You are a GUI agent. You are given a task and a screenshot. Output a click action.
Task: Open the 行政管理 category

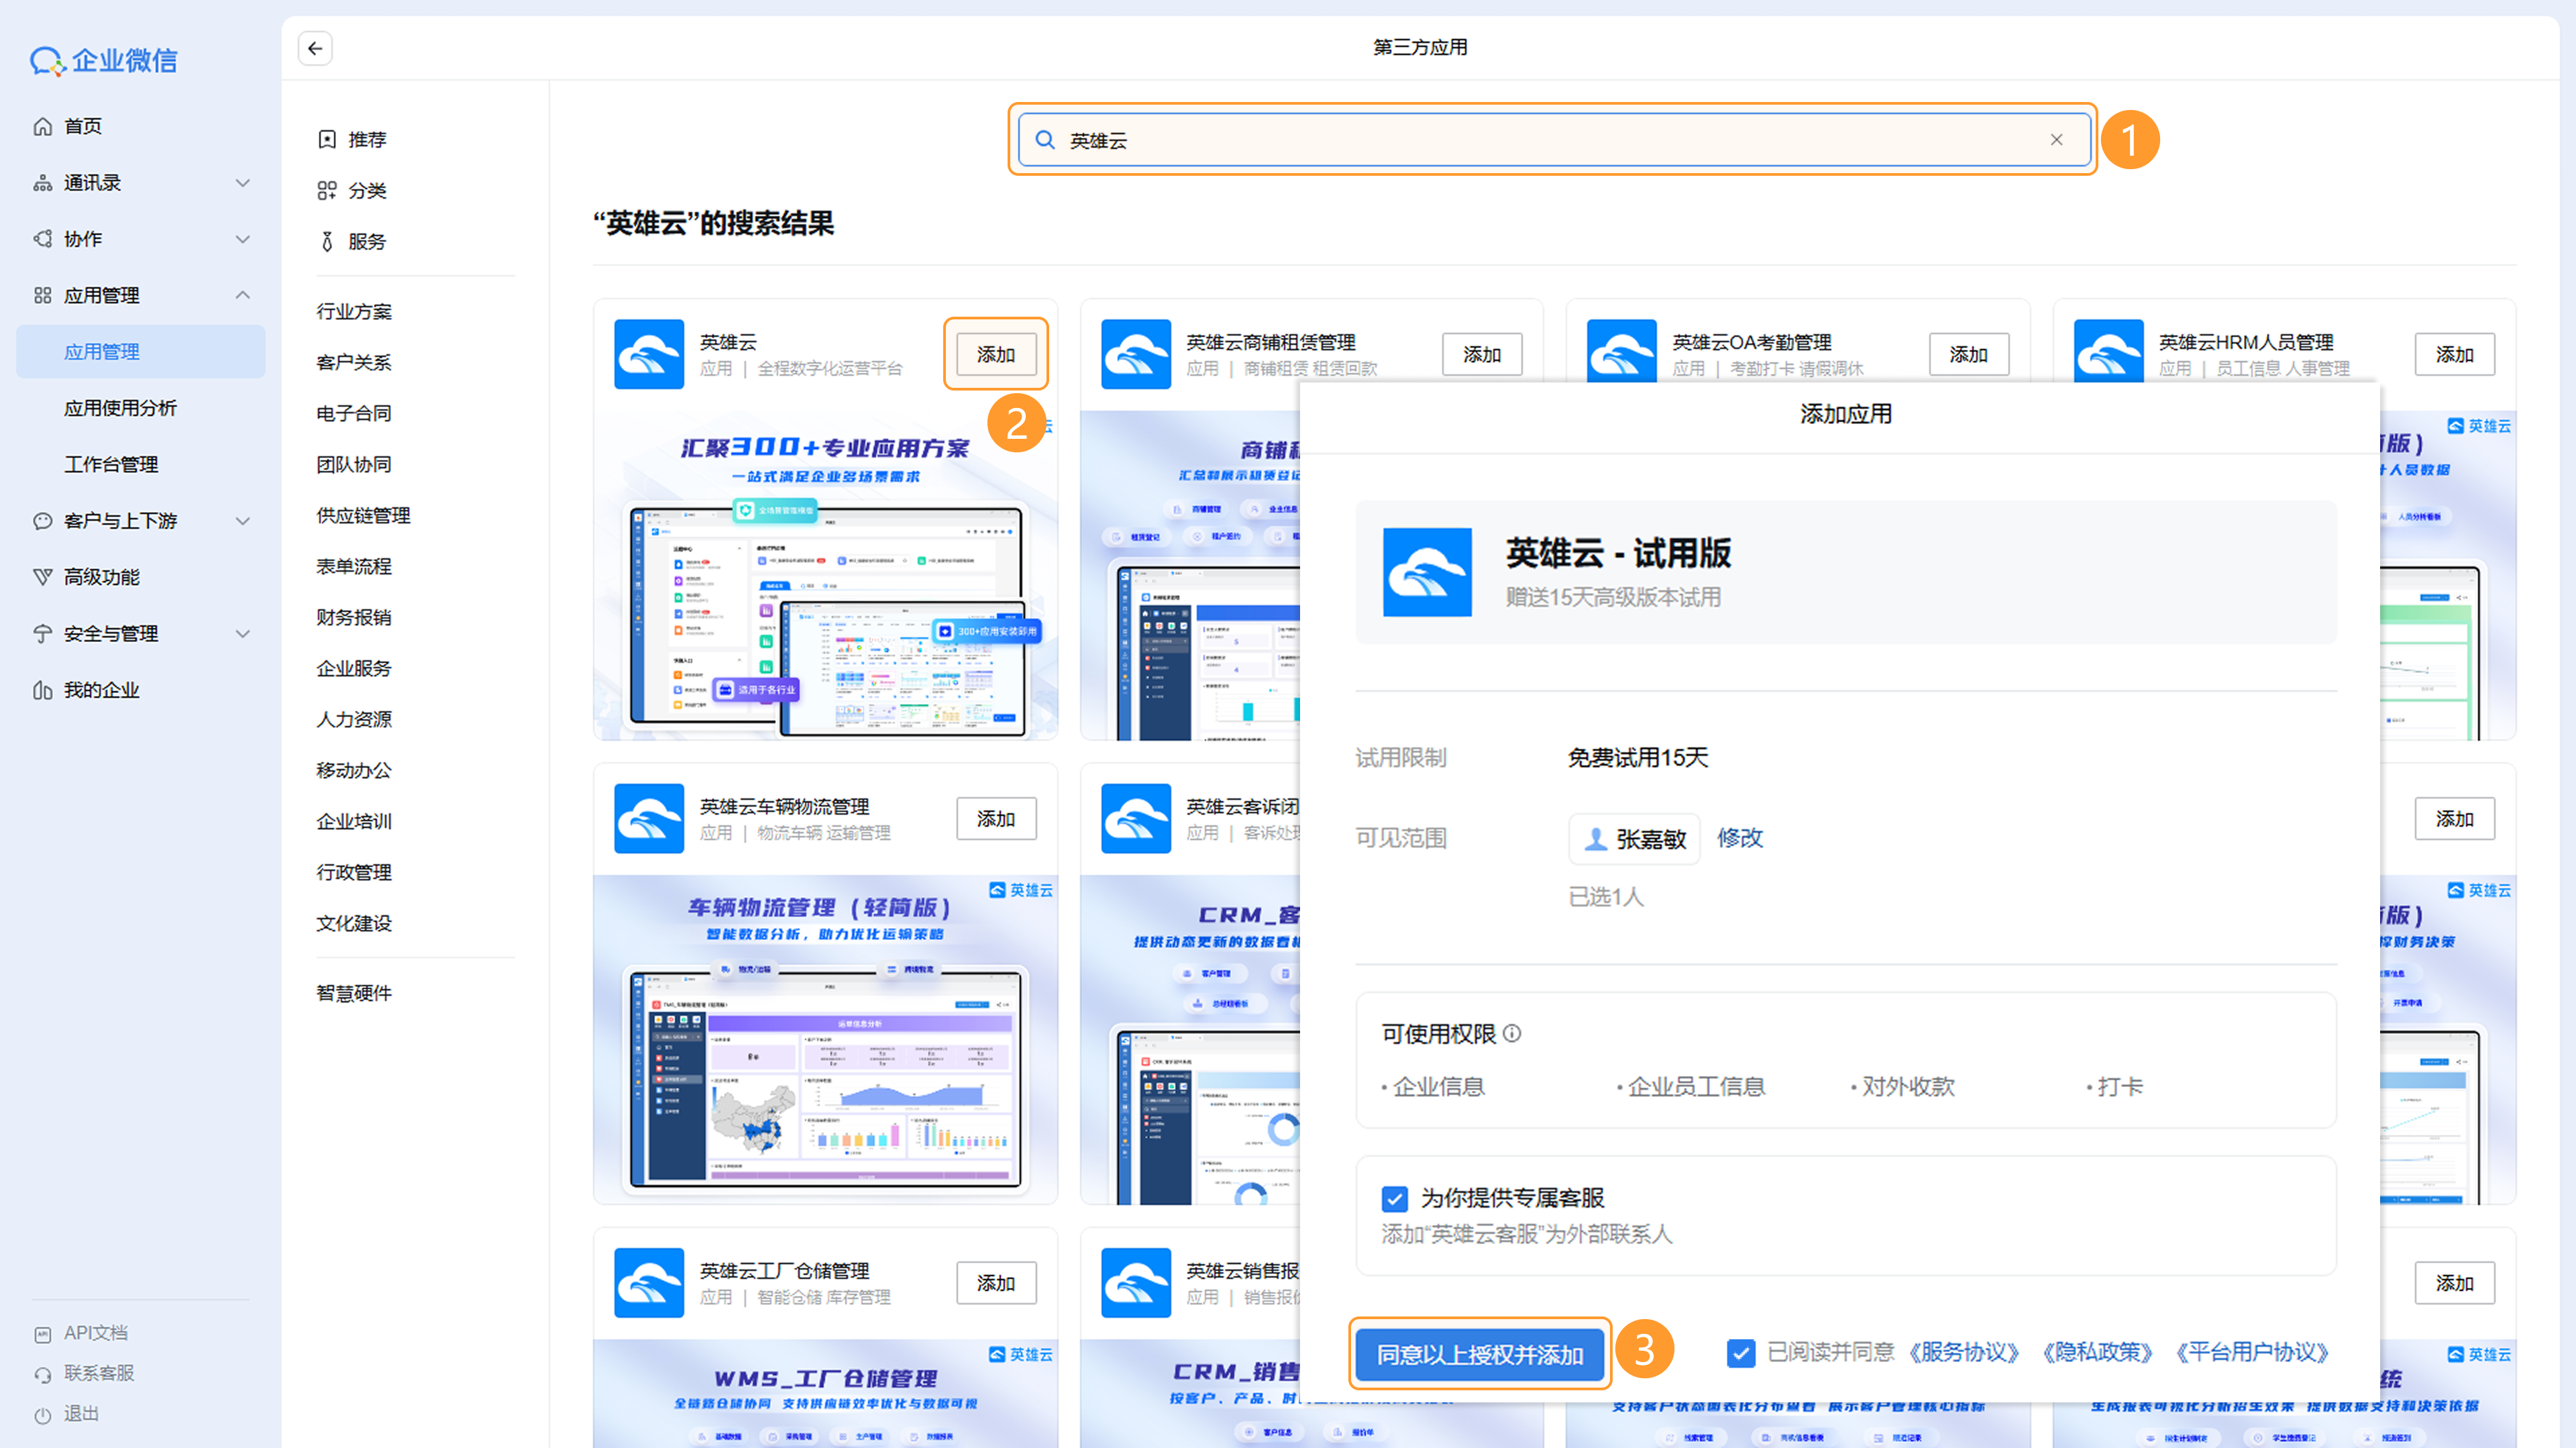pos(354,873)
